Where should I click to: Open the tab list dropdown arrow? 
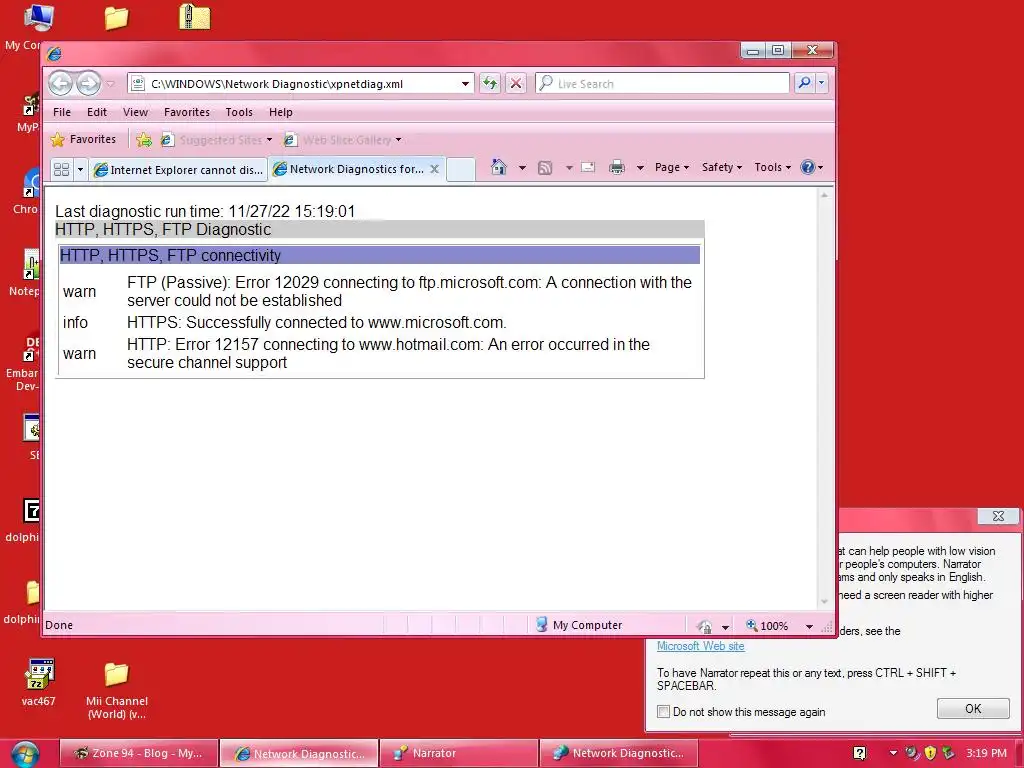(x=80, y=170)
